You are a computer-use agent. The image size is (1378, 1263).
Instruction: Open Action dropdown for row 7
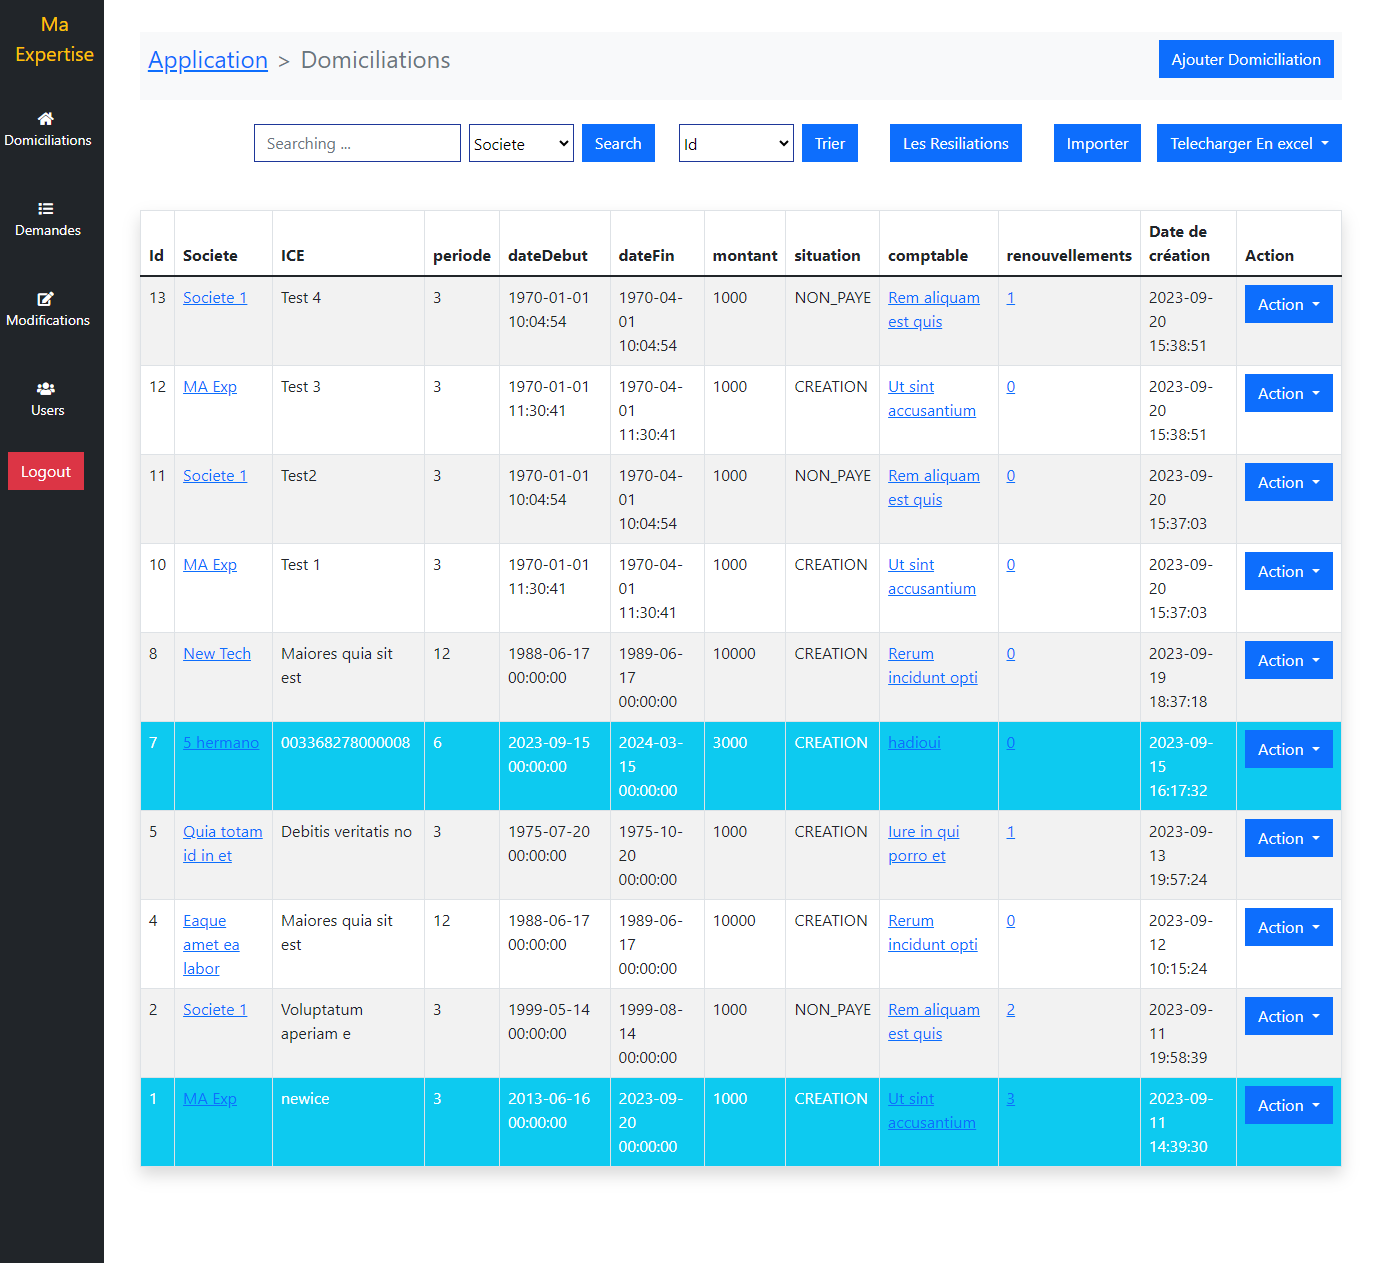pos(1289,749)
